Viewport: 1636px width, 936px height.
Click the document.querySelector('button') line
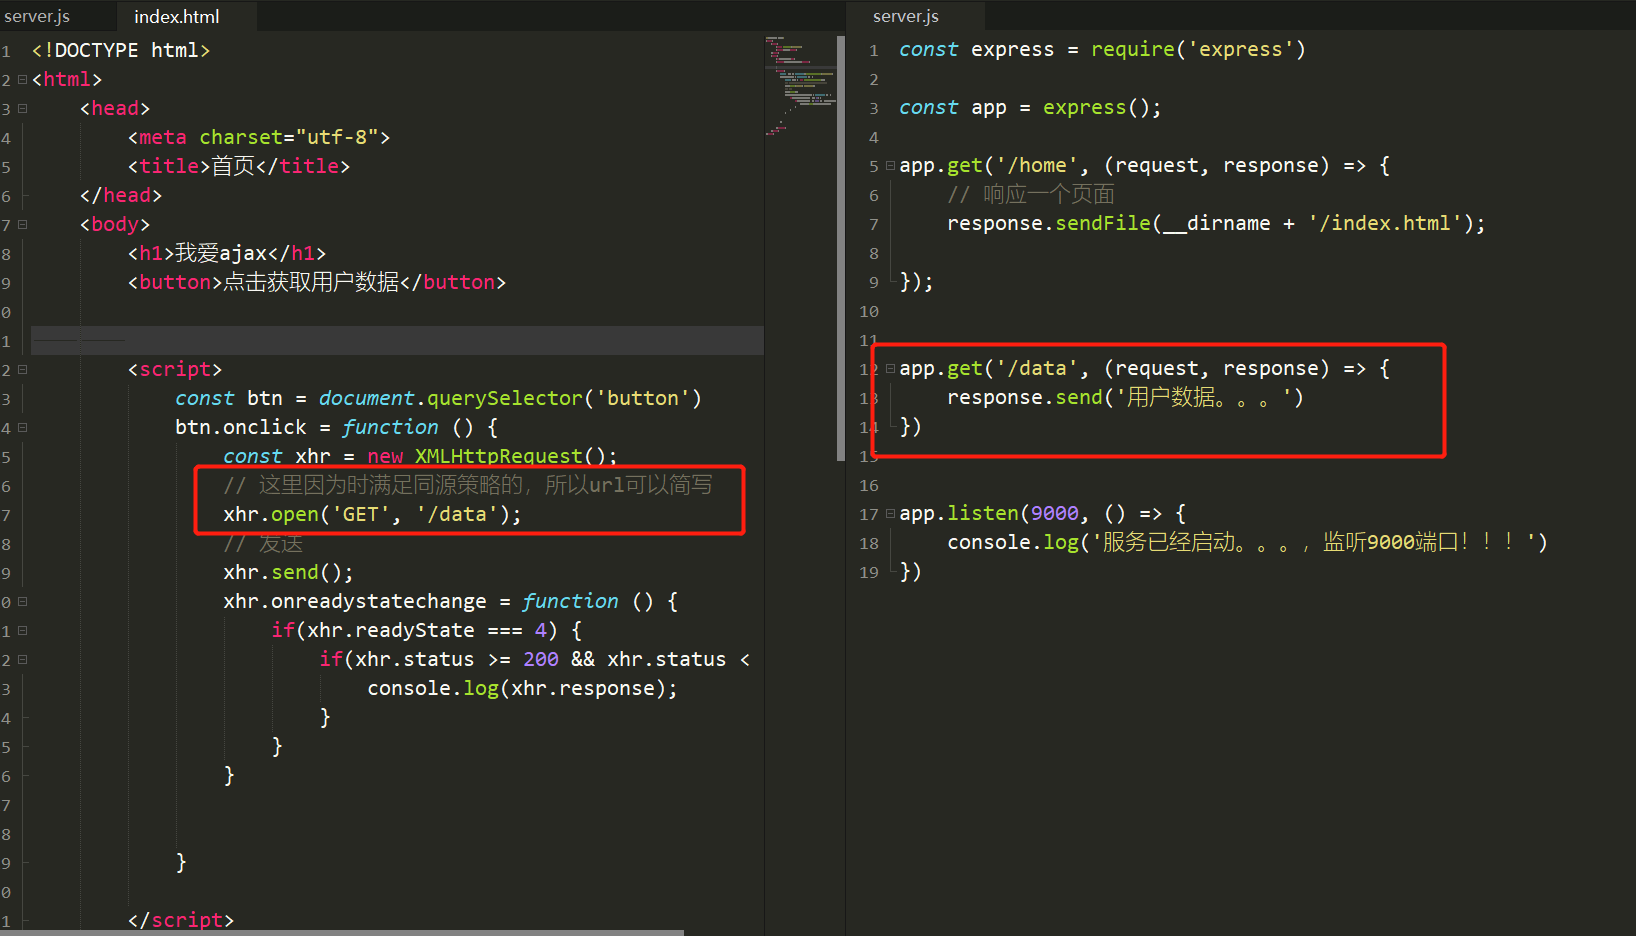[x=438, y=398]
